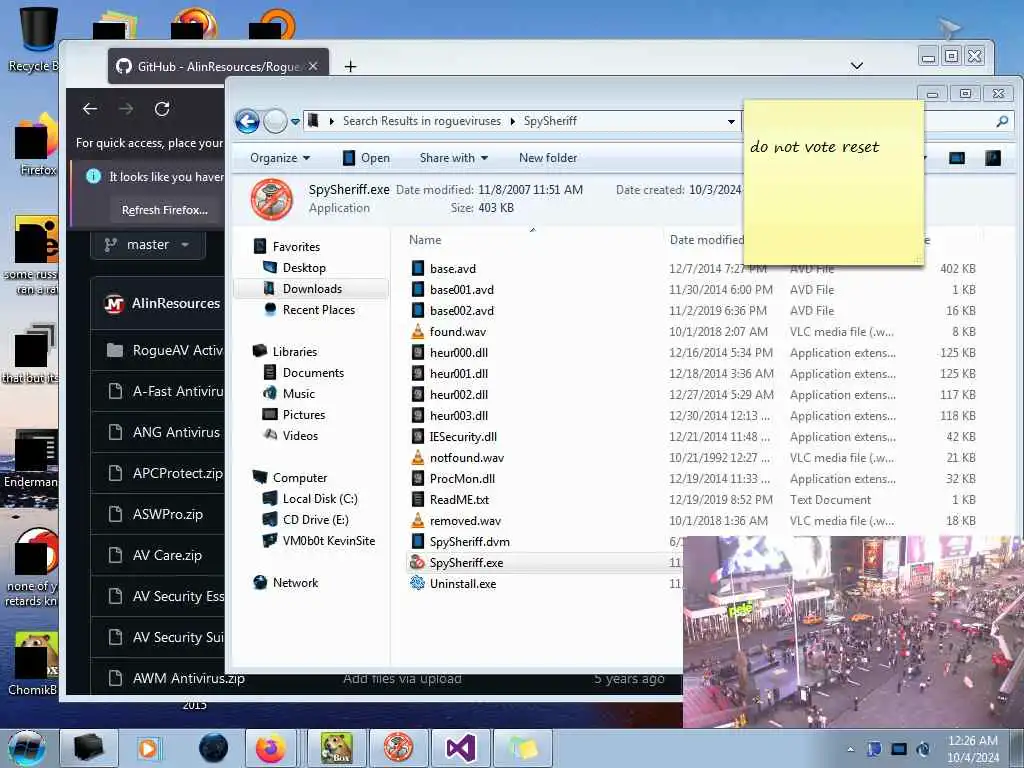
Task: Click Visual Studio icon in taskbar
Action: (x=460, y=748)
